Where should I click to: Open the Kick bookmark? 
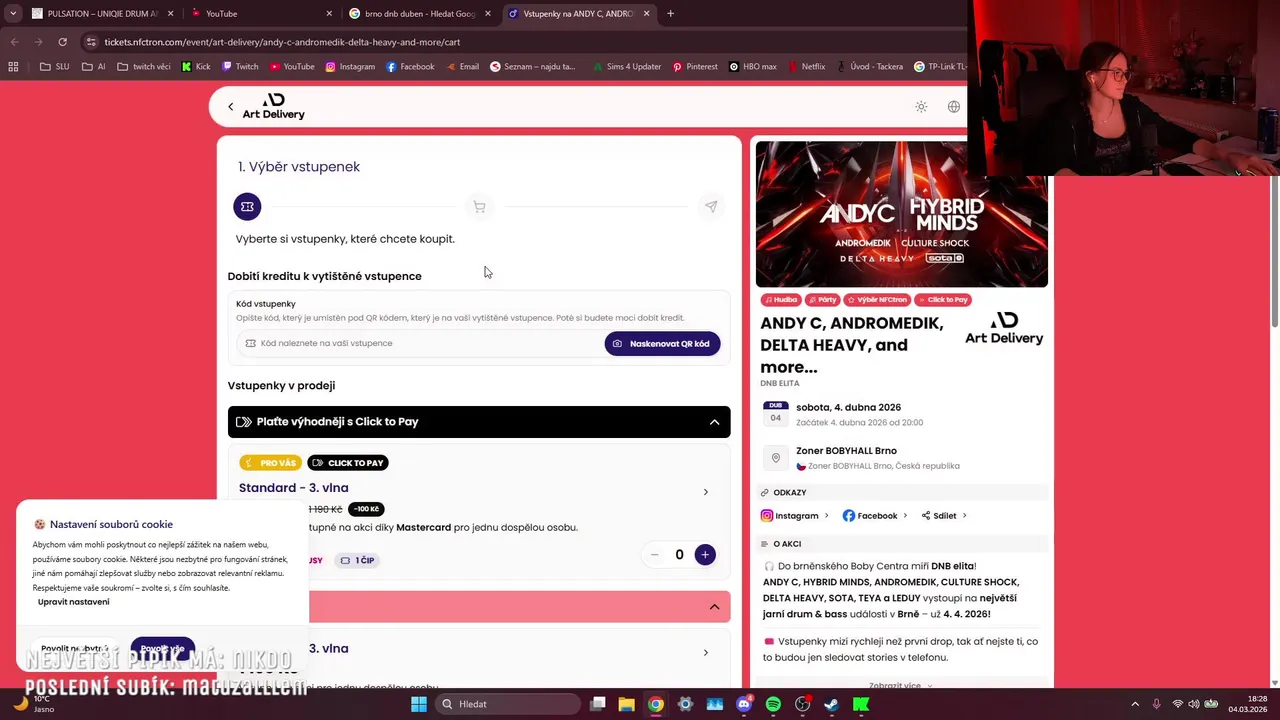[x=196, y=67]
